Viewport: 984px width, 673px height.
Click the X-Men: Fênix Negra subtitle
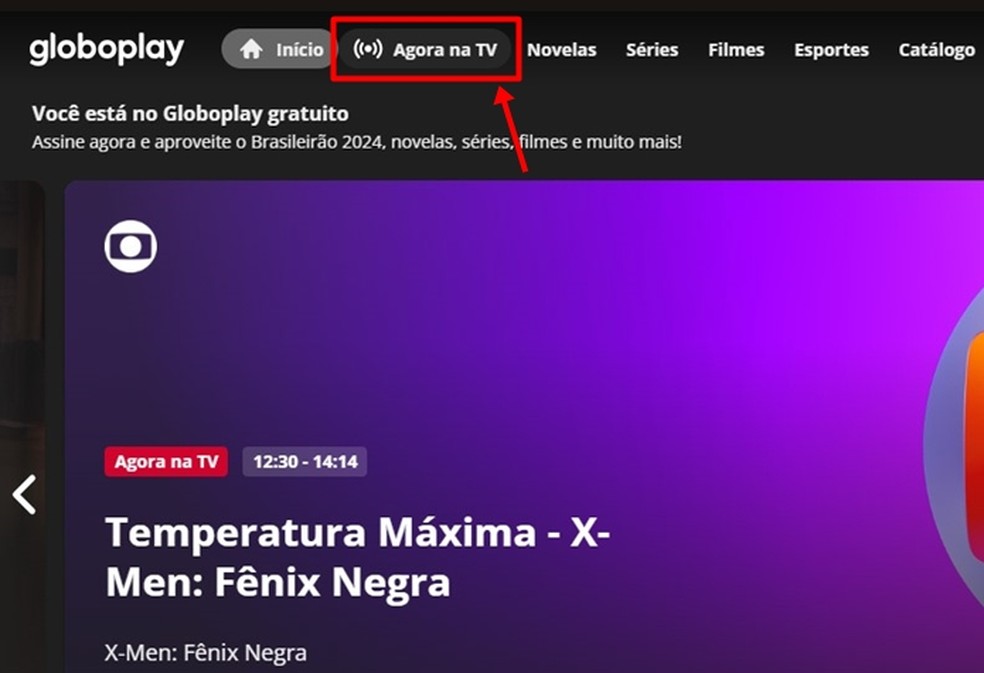(206, 653)
